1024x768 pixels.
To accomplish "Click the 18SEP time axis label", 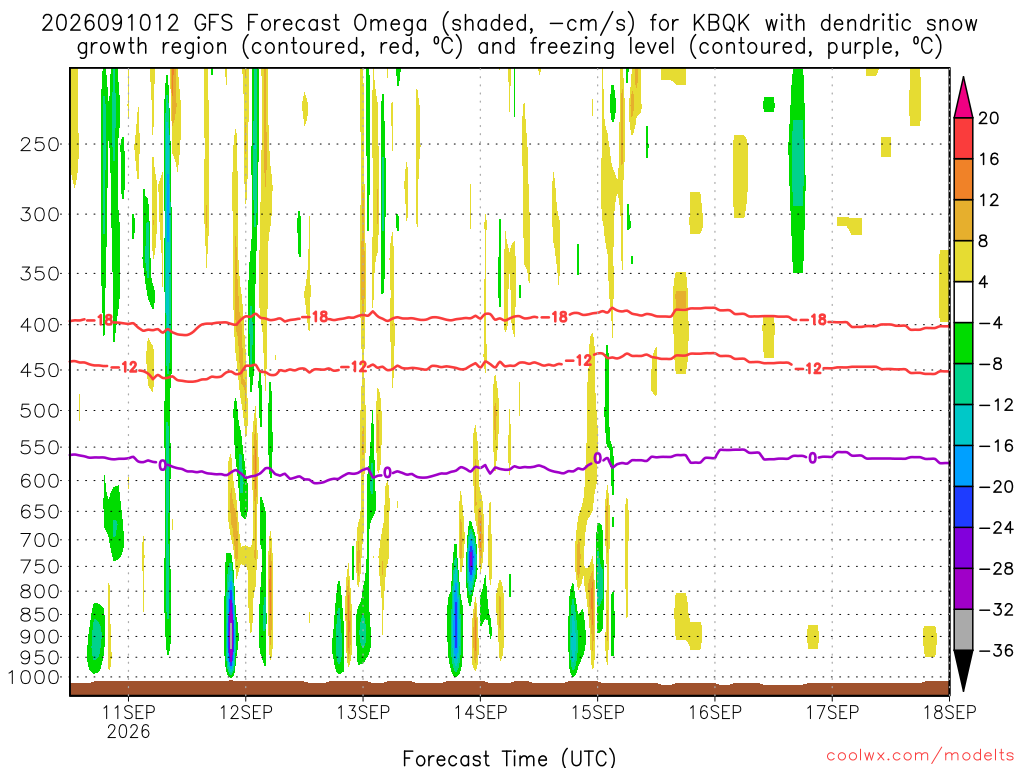I will coord(950,712).
